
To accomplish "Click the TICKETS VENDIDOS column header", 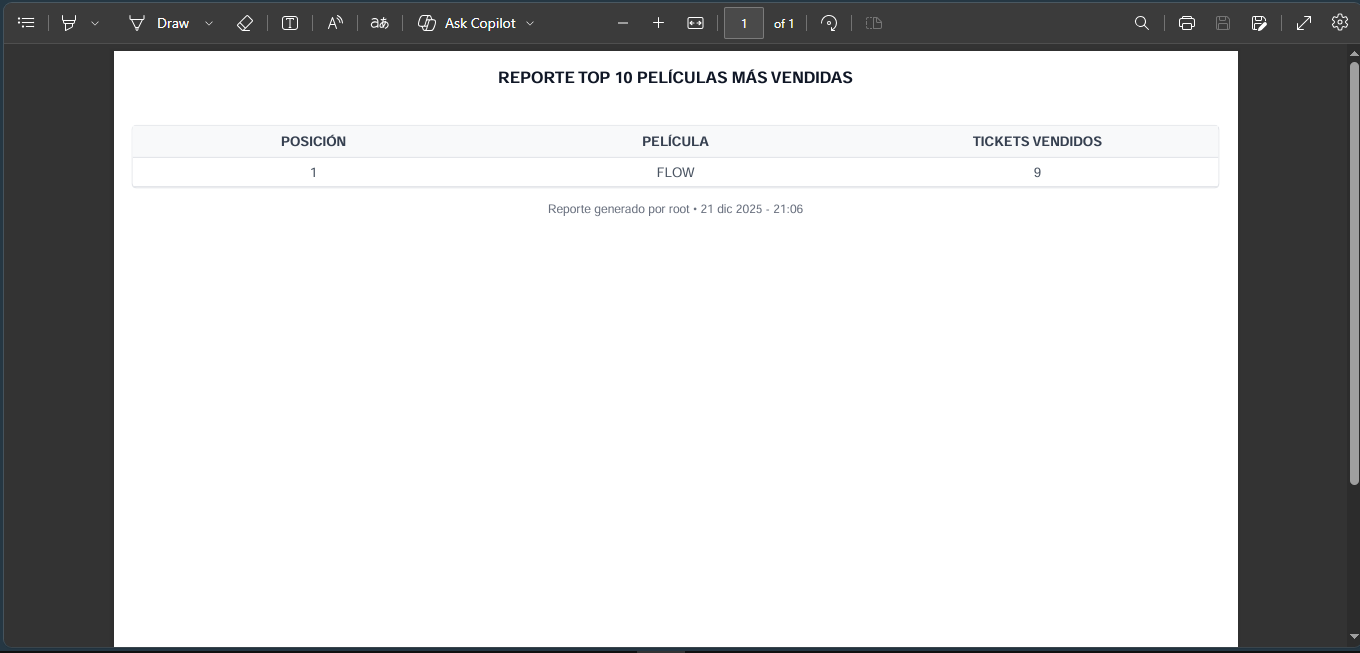I will point(1037,141).
